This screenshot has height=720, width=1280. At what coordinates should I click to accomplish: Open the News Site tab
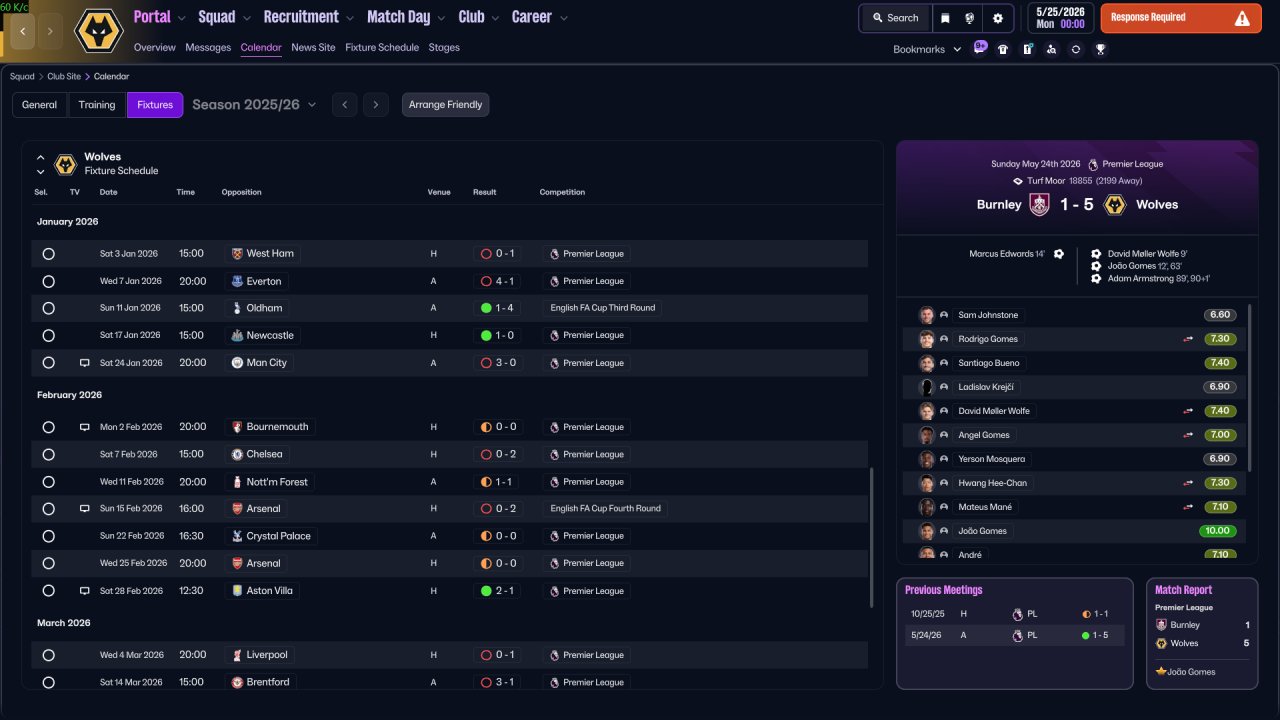tap(313, 47)
